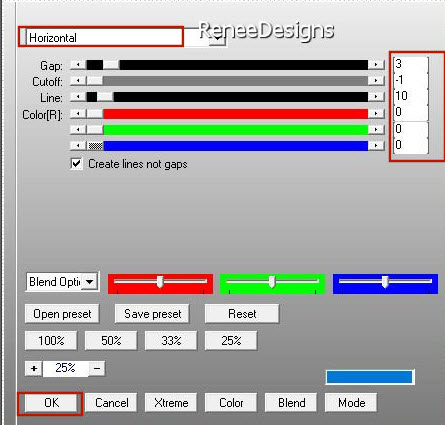Viewport: 445px width, 425px height.
Task: Expand the Blend Options dropdown
Action: (x=89, y=282)
